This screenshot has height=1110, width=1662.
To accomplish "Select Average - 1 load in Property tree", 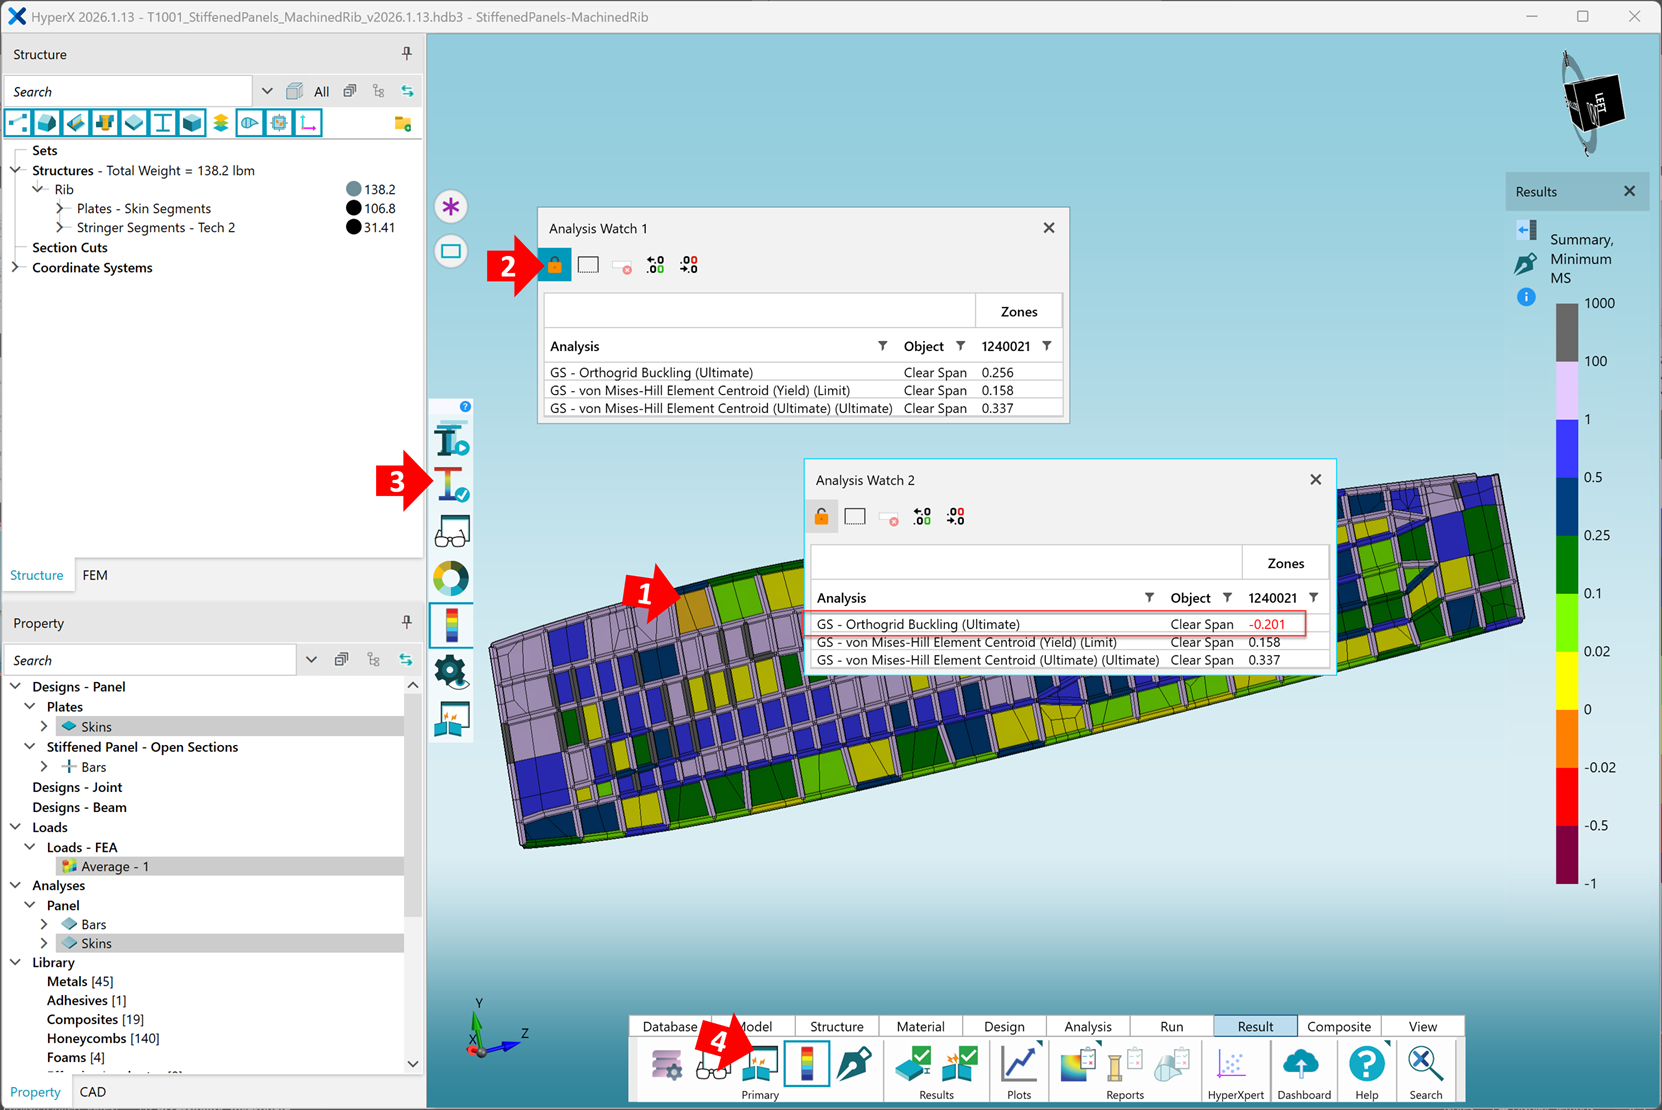I will [x=115, y=867].
